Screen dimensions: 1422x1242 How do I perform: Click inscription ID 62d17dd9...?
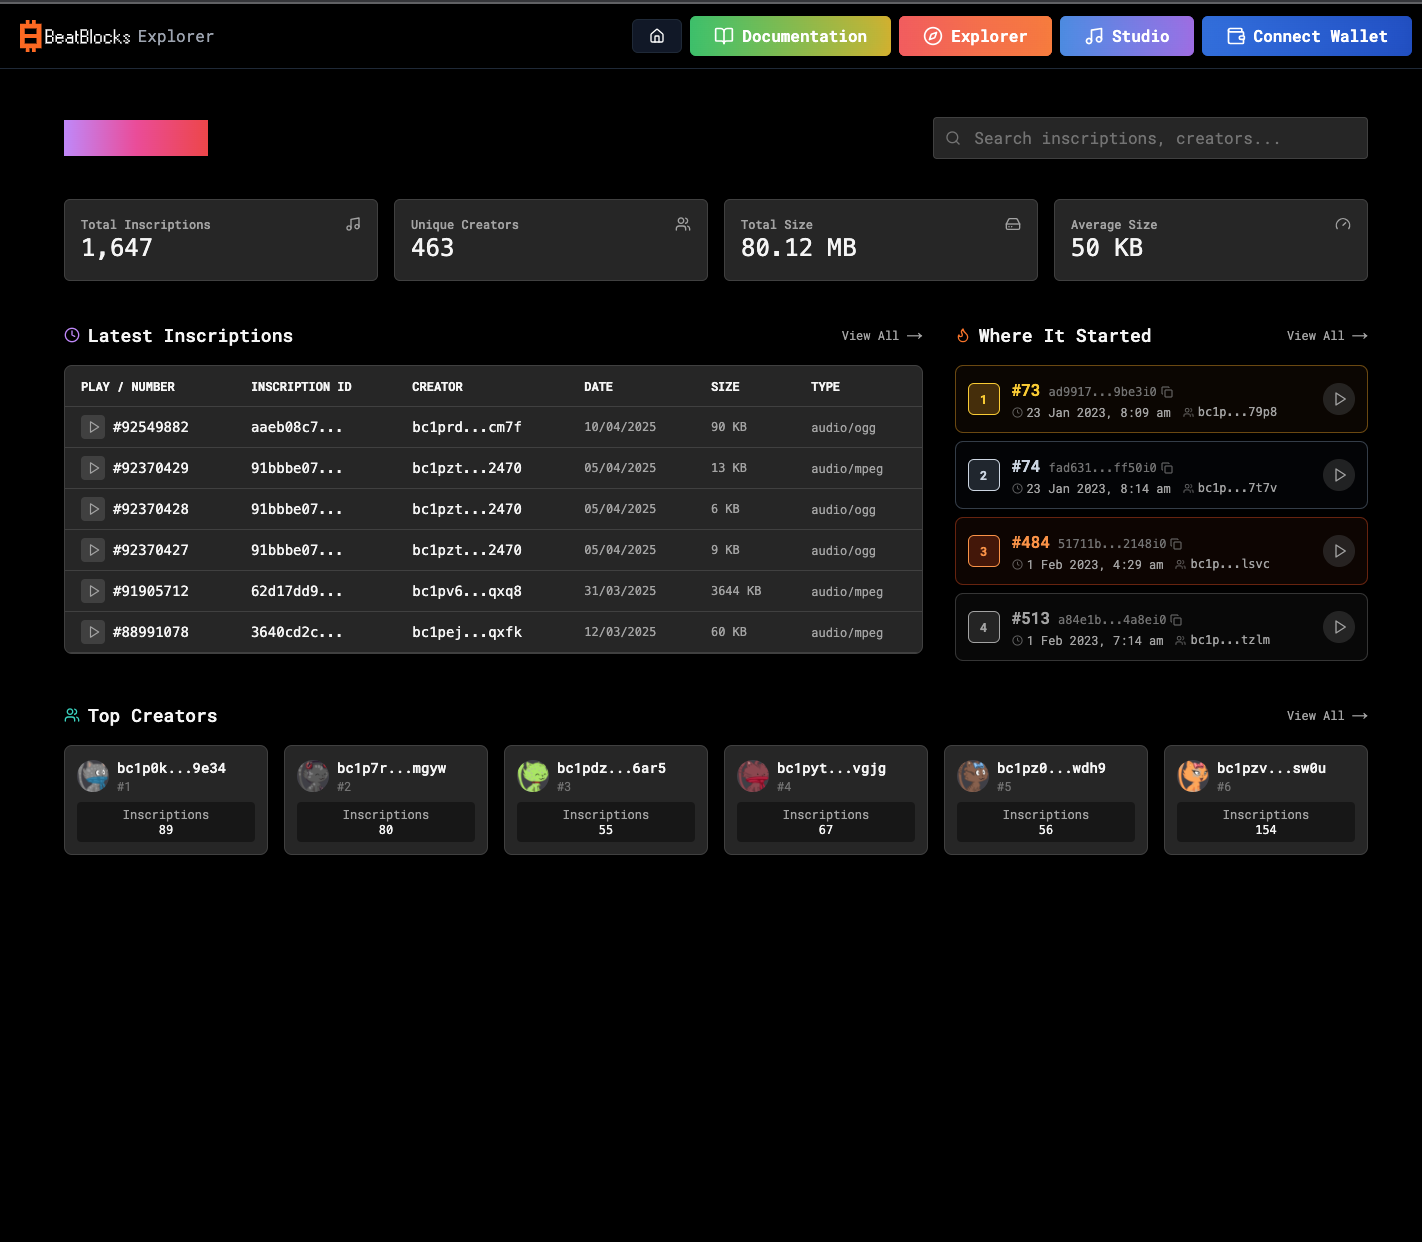click(x=297, y=591)
